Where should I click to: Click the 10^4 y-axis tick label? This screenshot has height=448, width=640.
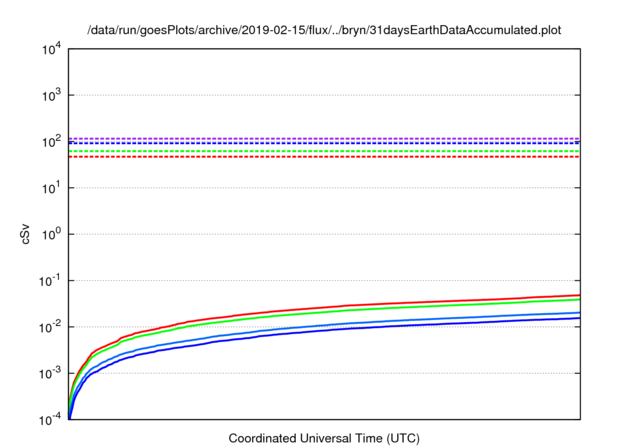51,49
